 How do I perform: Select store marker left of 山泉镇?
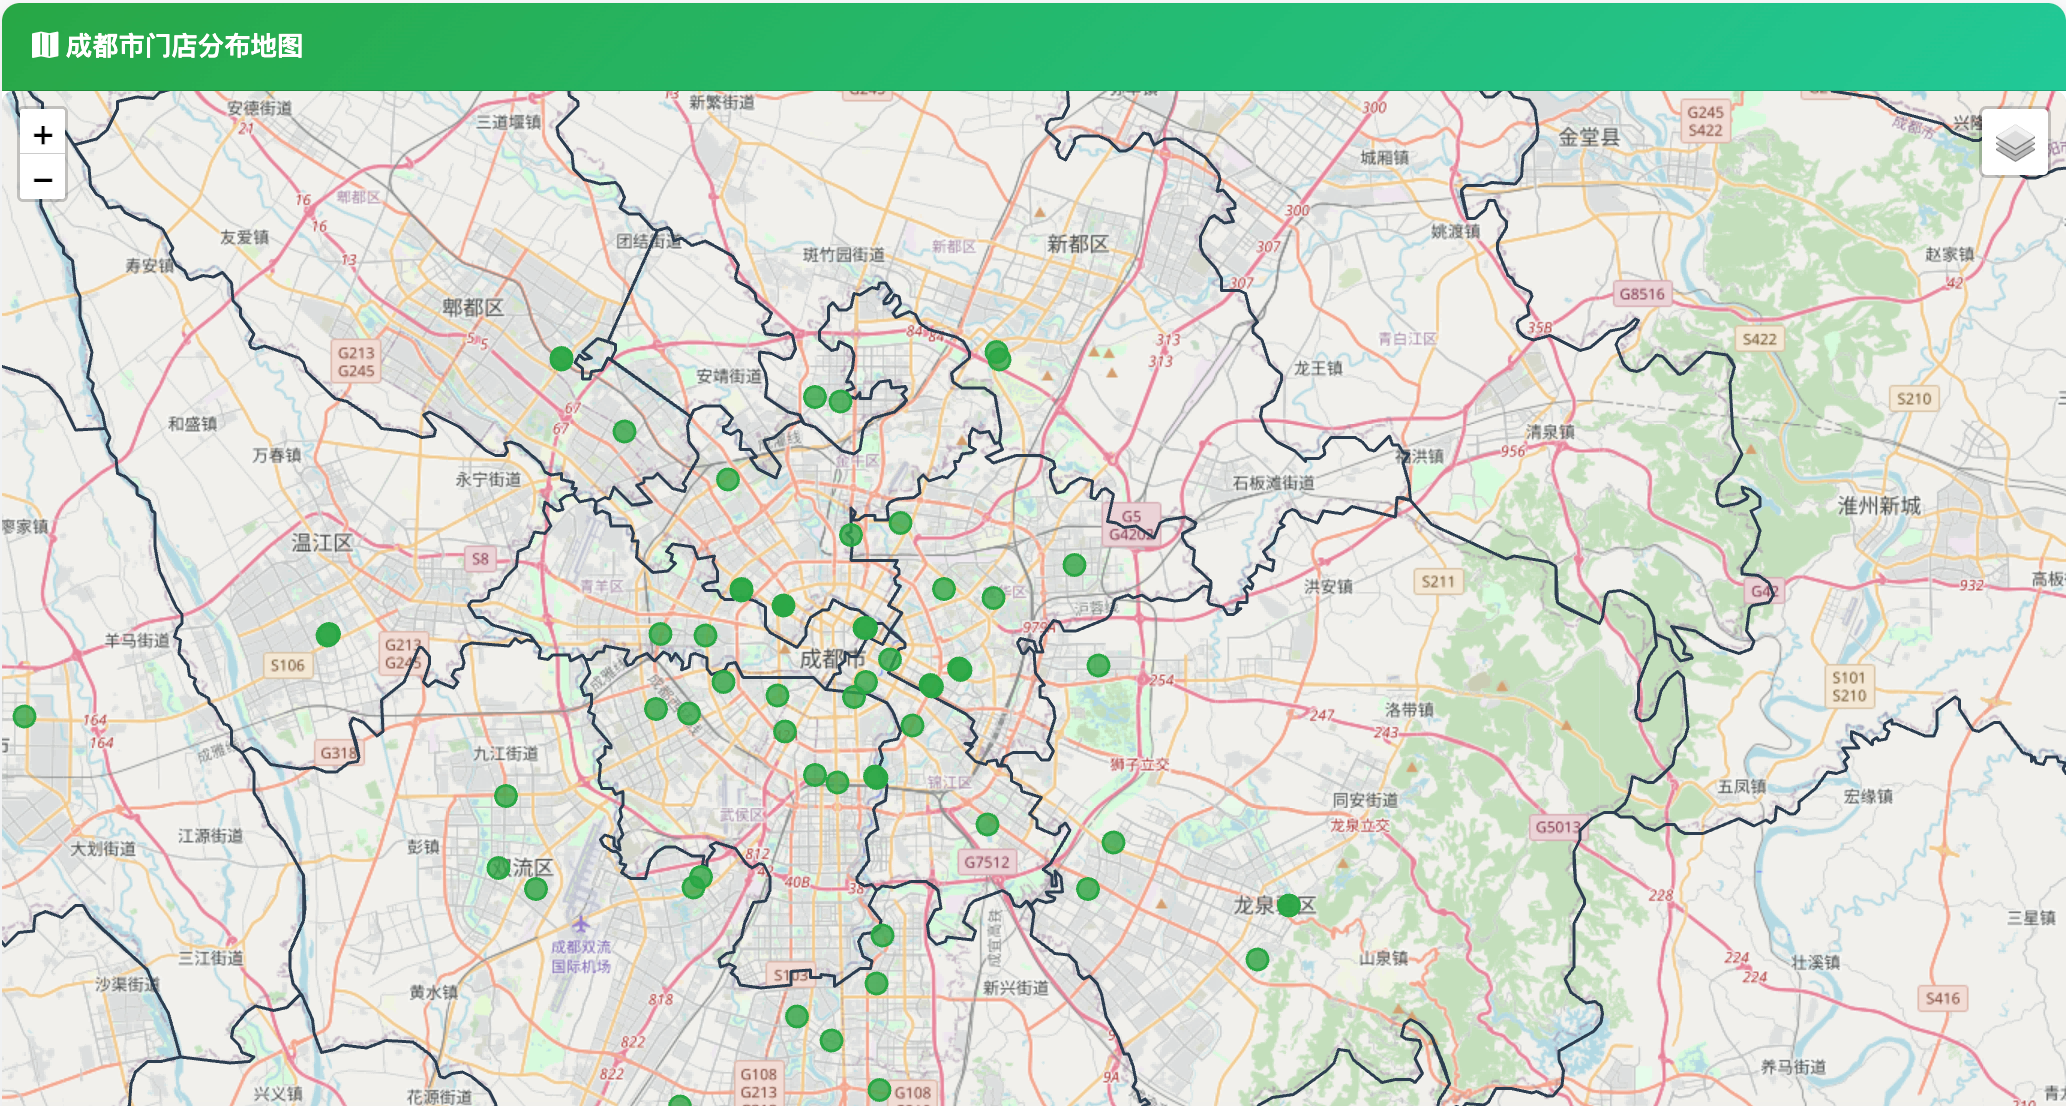click(x=1257, y=959)
